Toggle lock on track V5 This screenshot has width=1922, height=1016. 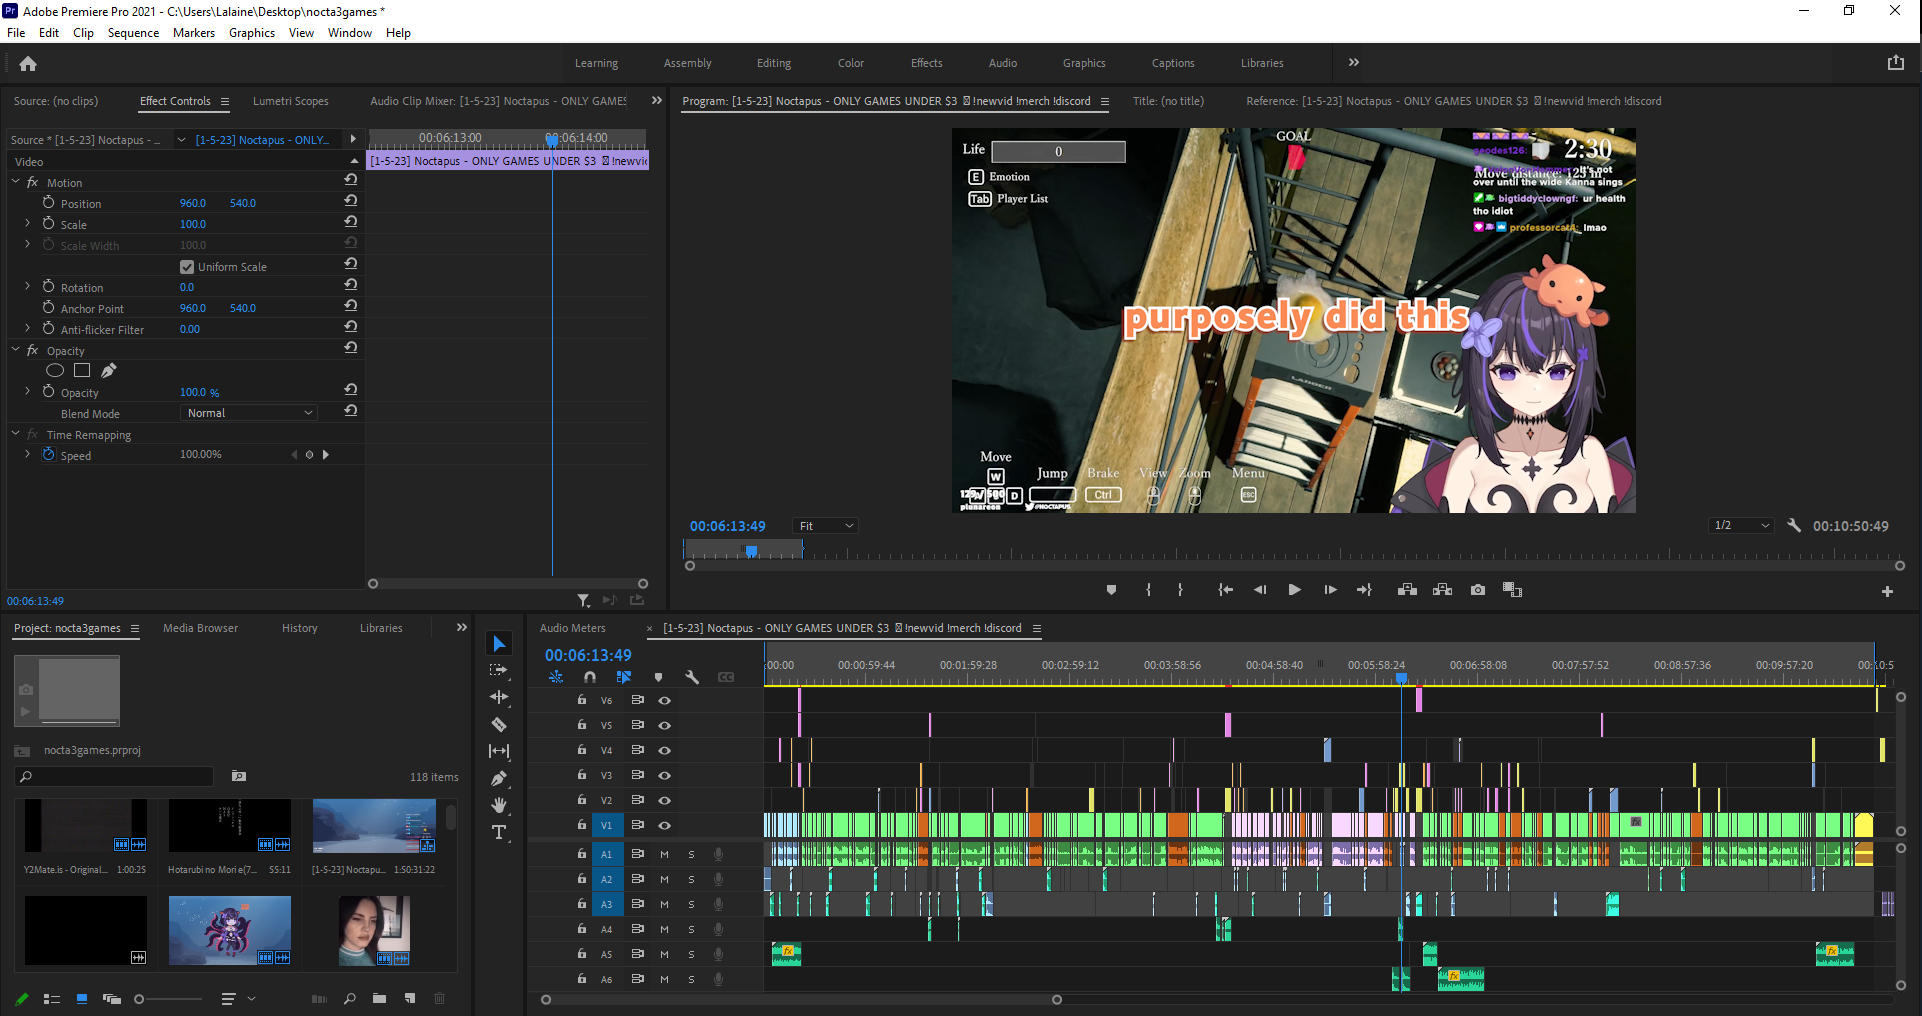(581, 725)
